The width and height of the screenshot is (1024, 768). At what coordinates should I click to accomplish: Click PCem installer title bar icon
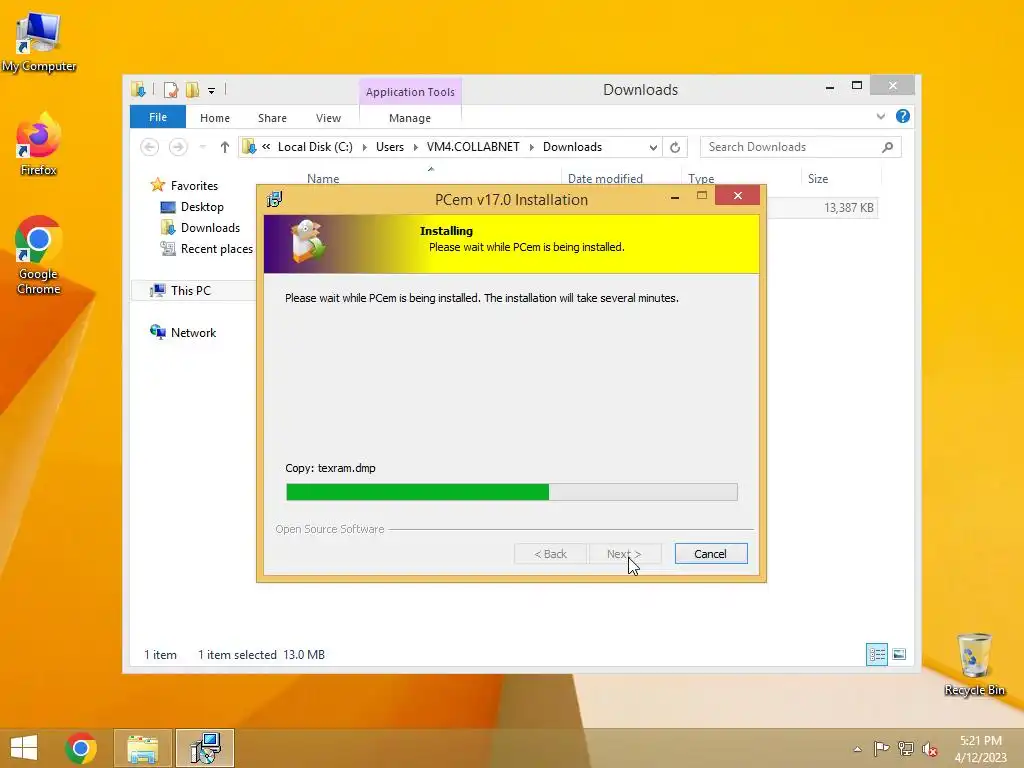[275, 199]
